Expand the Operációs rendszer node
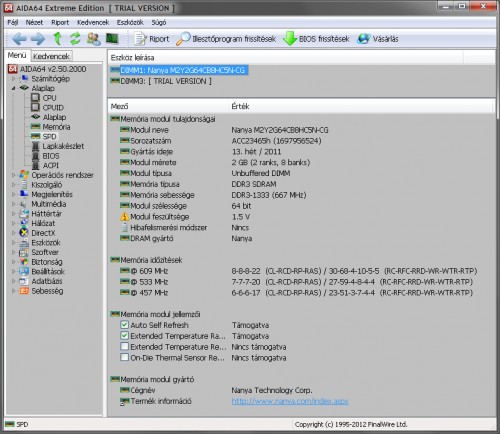Screen dimensions: 500x434 point(14,175)
